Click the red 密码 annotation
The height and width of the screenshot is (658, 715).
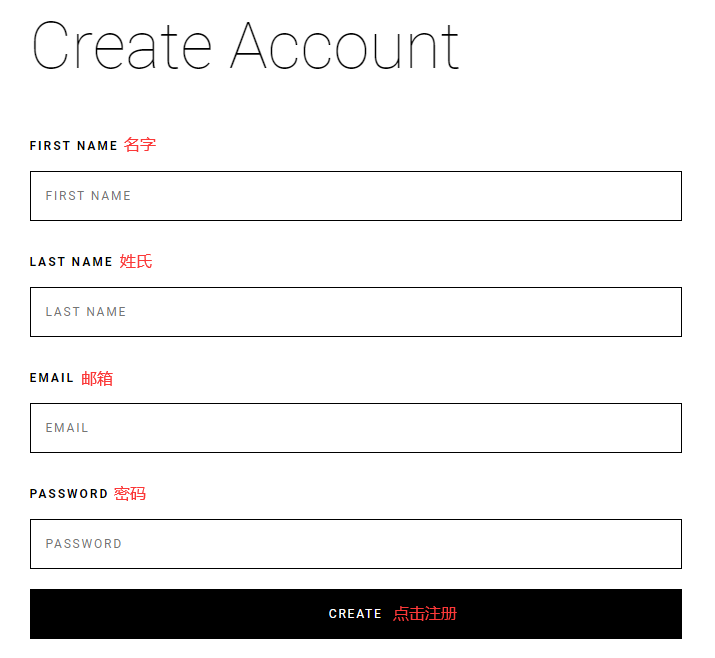click(130, 494)
